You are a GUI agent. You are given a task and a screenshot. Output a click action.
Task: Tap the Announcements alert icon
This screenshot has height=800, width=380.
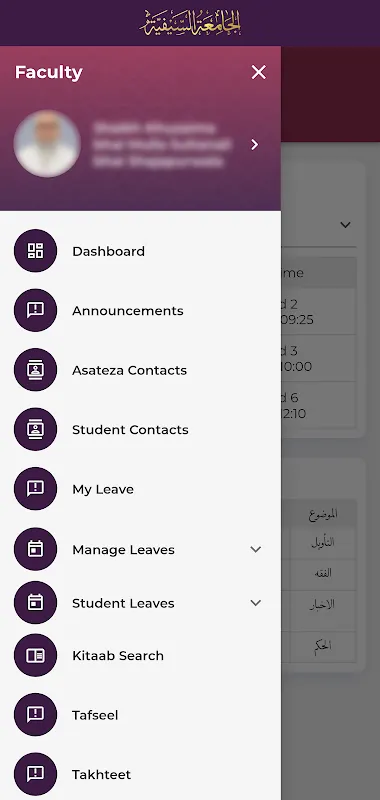pyautogui.click(x=36, y=310)
